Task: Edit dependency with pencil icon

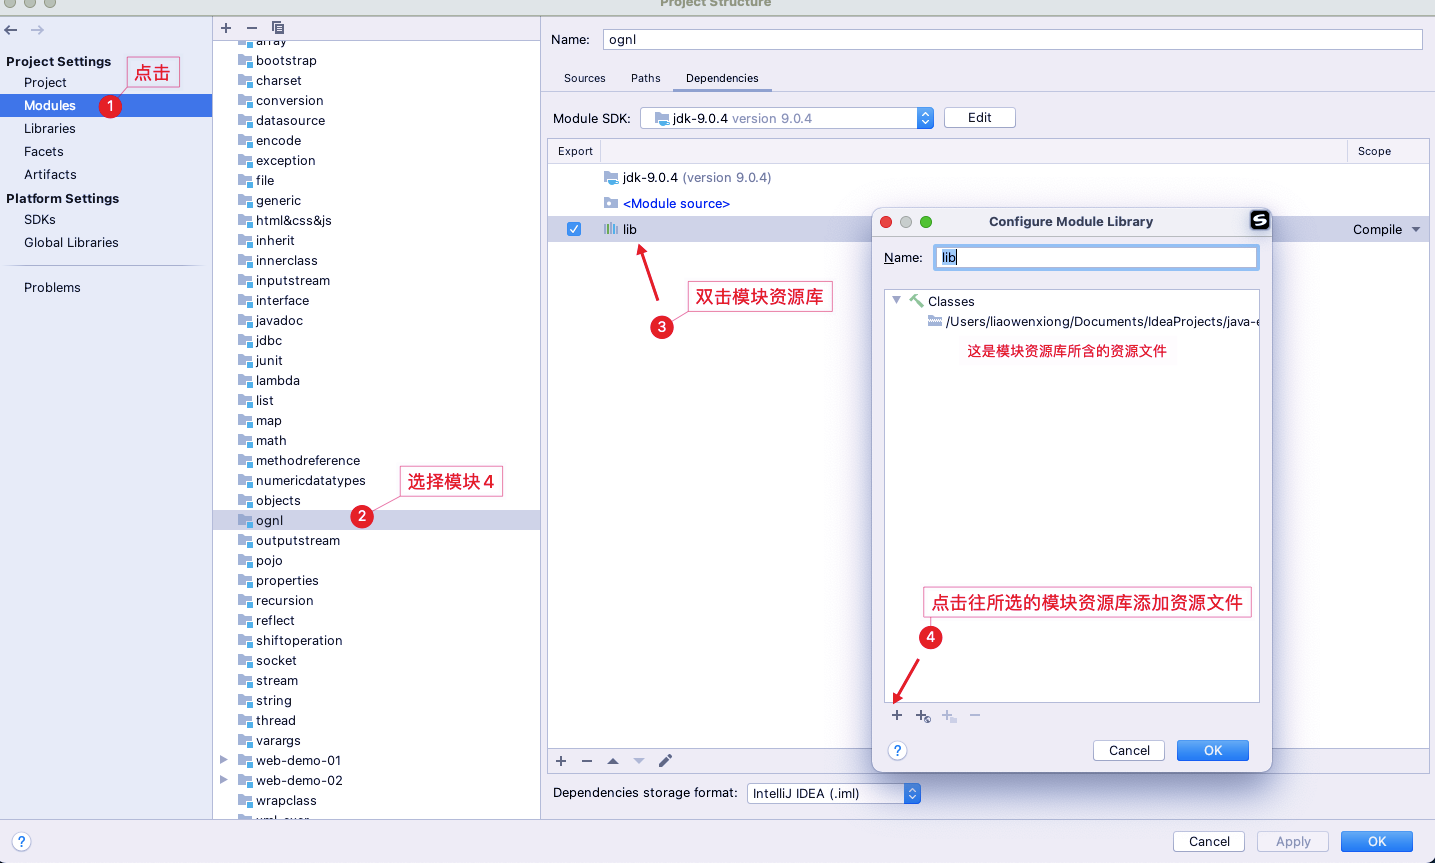Action: 665,761
